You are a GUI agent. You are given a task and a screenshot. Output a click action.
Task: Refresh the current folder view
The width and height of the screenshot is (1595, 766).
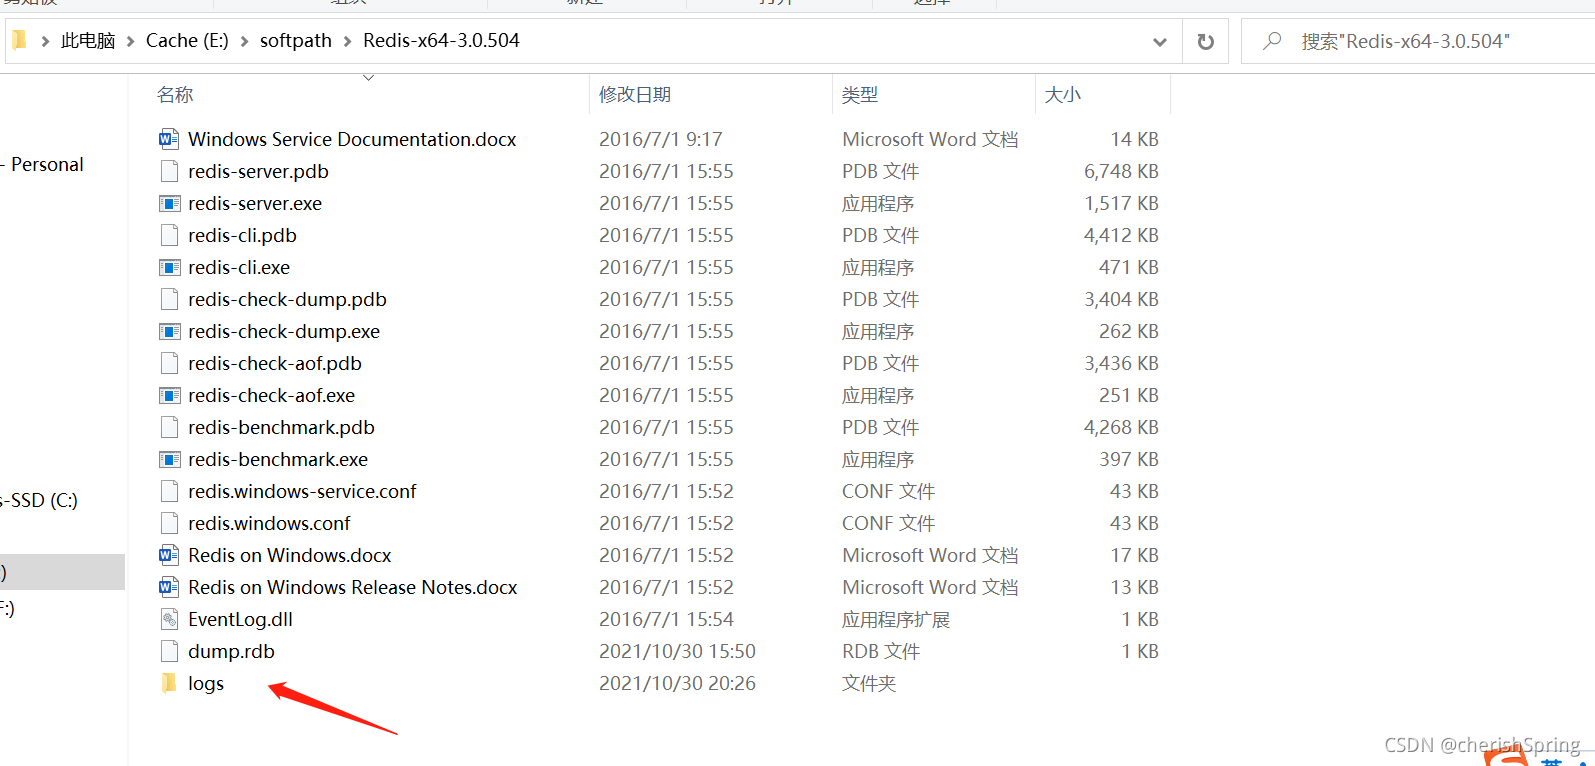(x=1205, y=41)
